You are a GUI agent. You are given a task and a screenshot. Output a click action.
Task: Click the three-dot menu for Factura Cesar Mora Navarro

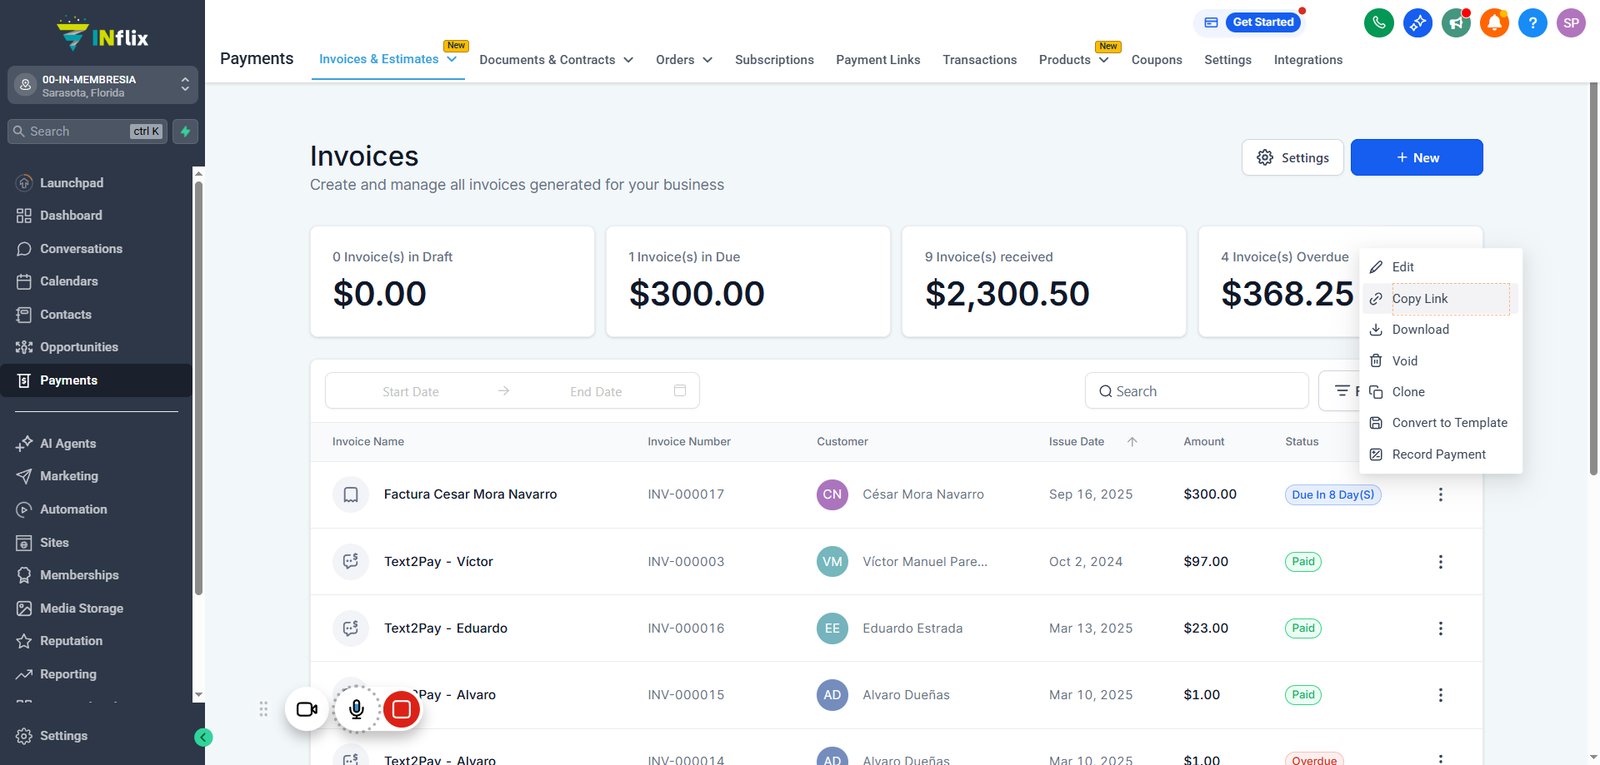[1440, 494]
